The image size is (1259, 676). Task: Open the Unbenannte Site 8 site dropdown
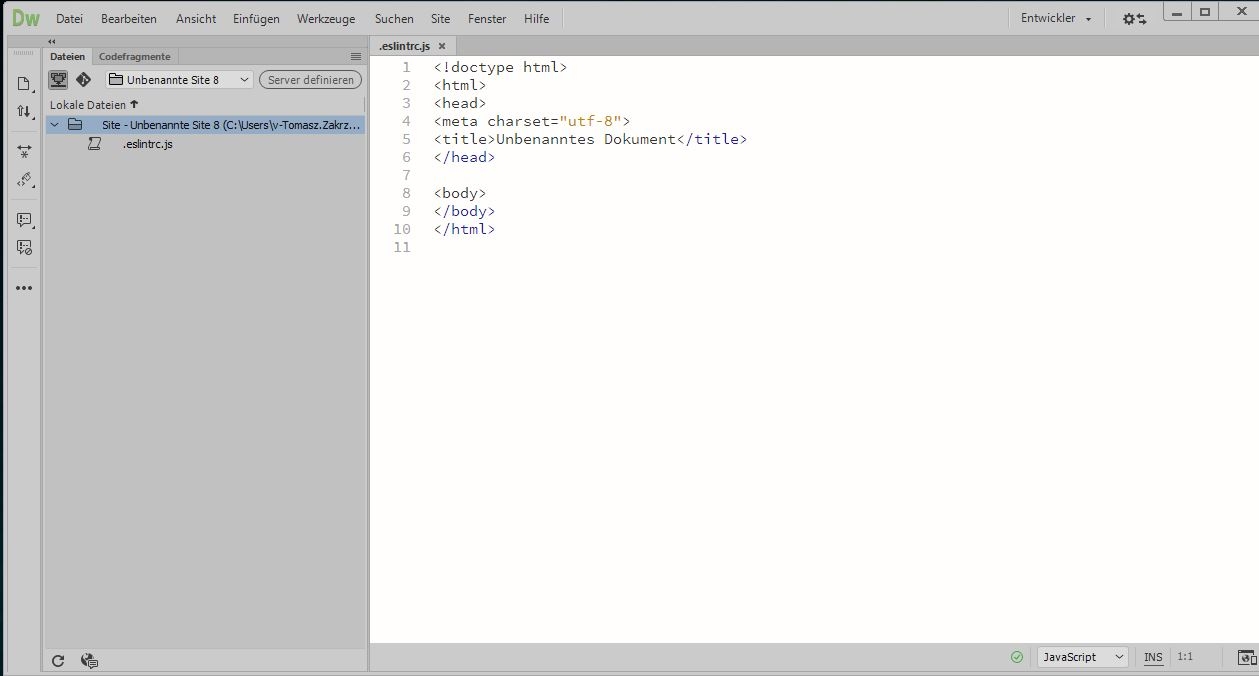(x=178, y=79)
